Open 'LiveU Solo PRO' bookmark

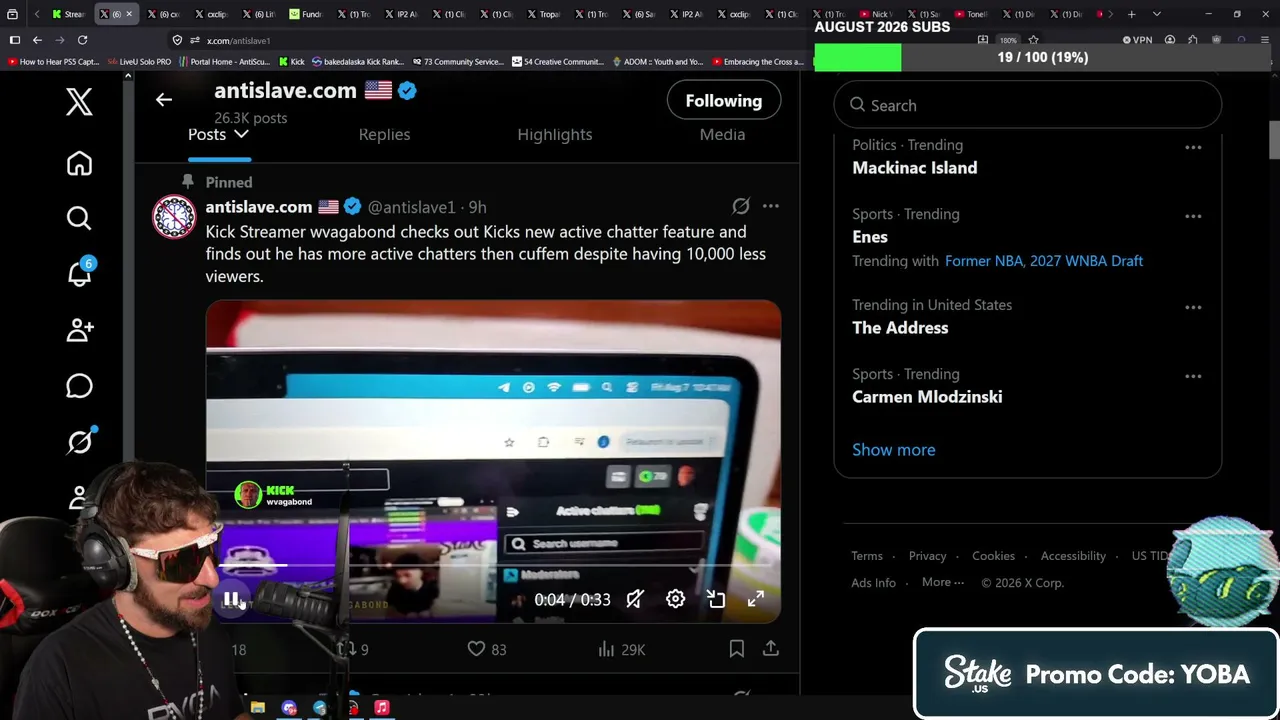click(140, 62)
